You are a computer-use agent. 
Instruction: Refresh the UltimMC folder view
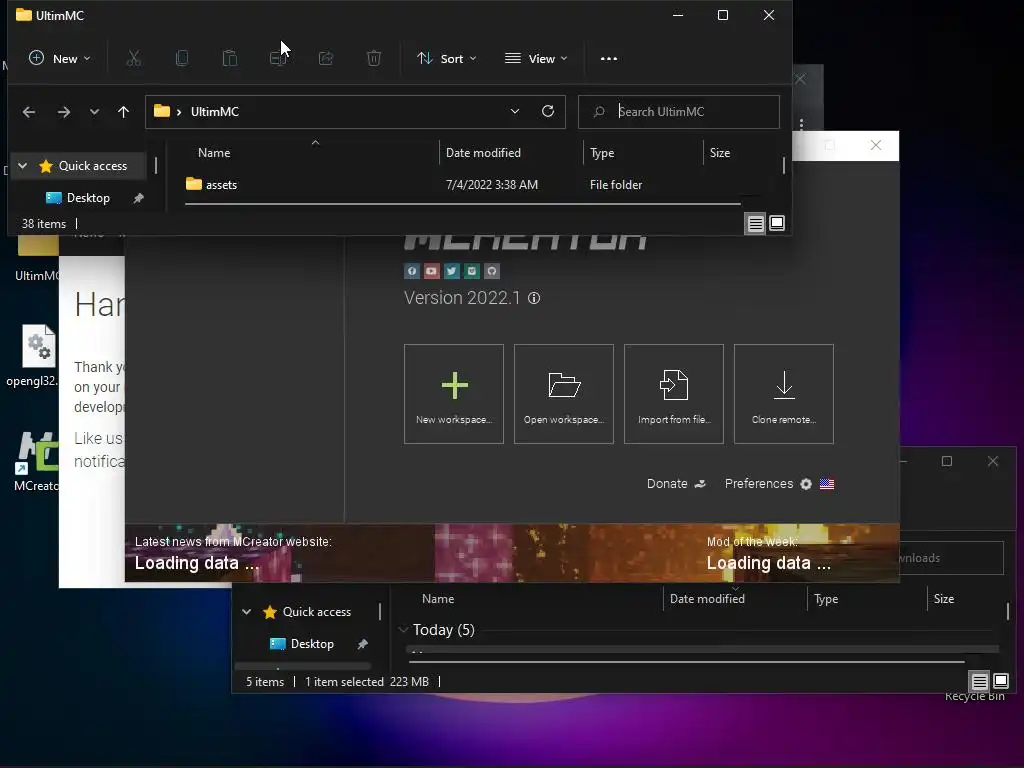click(548, 112)
